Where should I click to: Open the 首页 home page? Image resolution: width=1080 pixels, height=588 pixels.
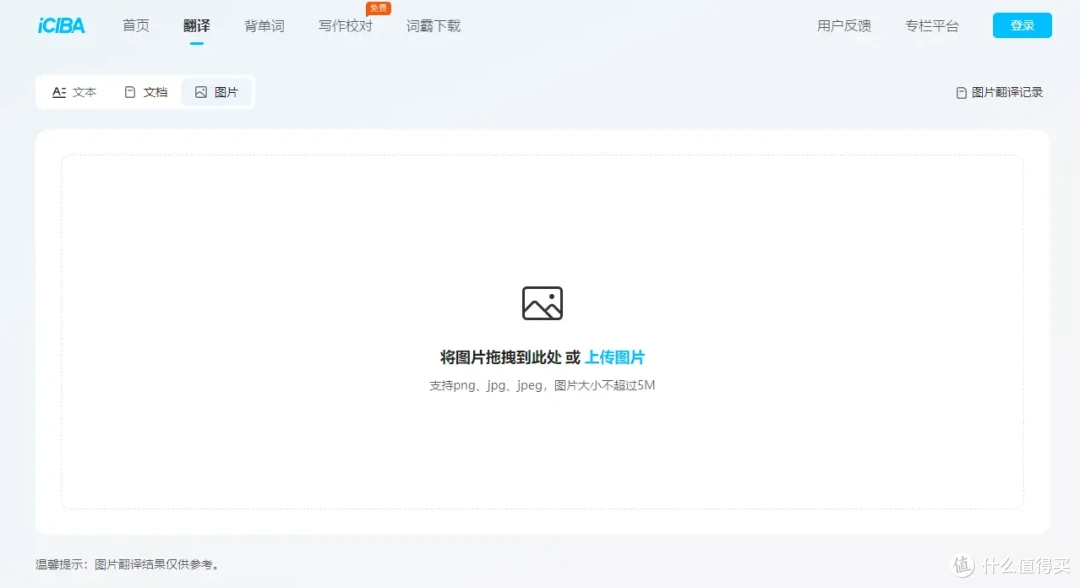[x=136, y=25]
